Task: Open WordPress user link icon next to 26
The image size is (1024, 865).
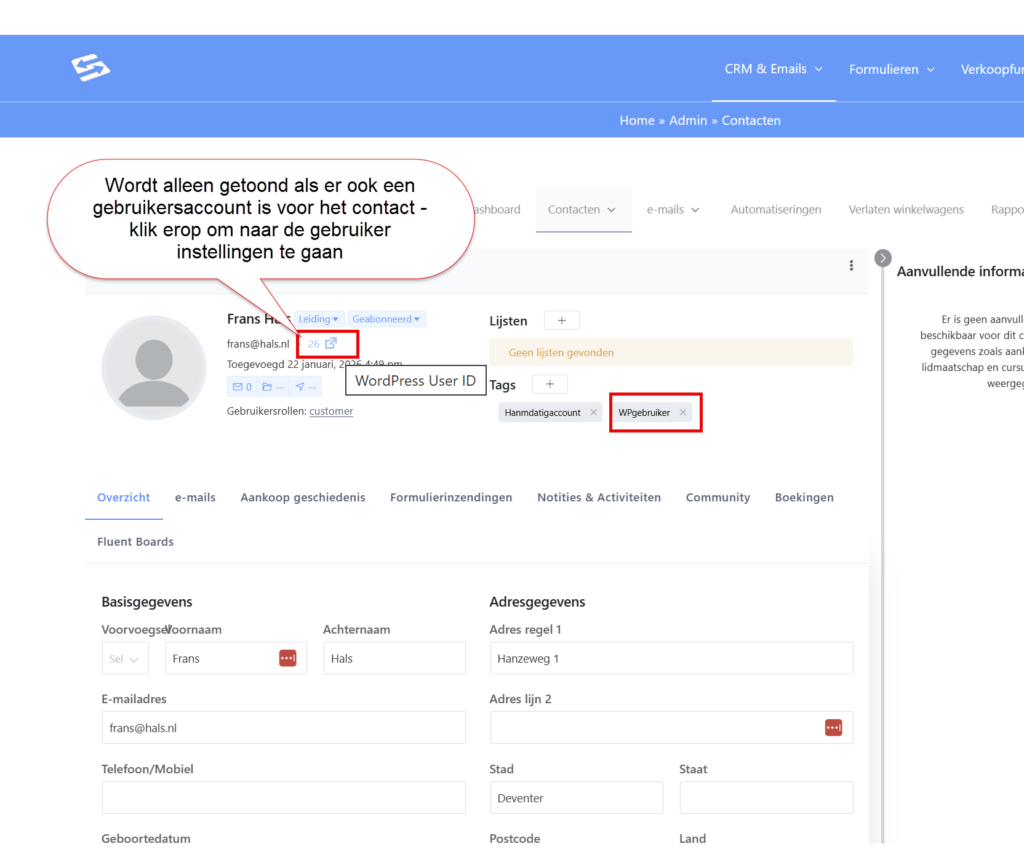Action: tap(331, 344)
